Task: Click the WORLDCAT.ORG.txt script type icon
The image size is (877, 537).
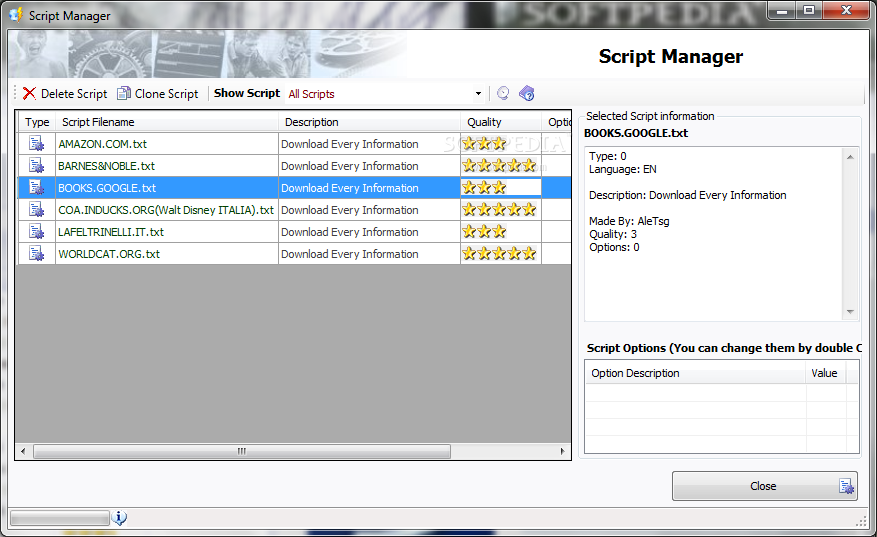Action: click(37, 253)
